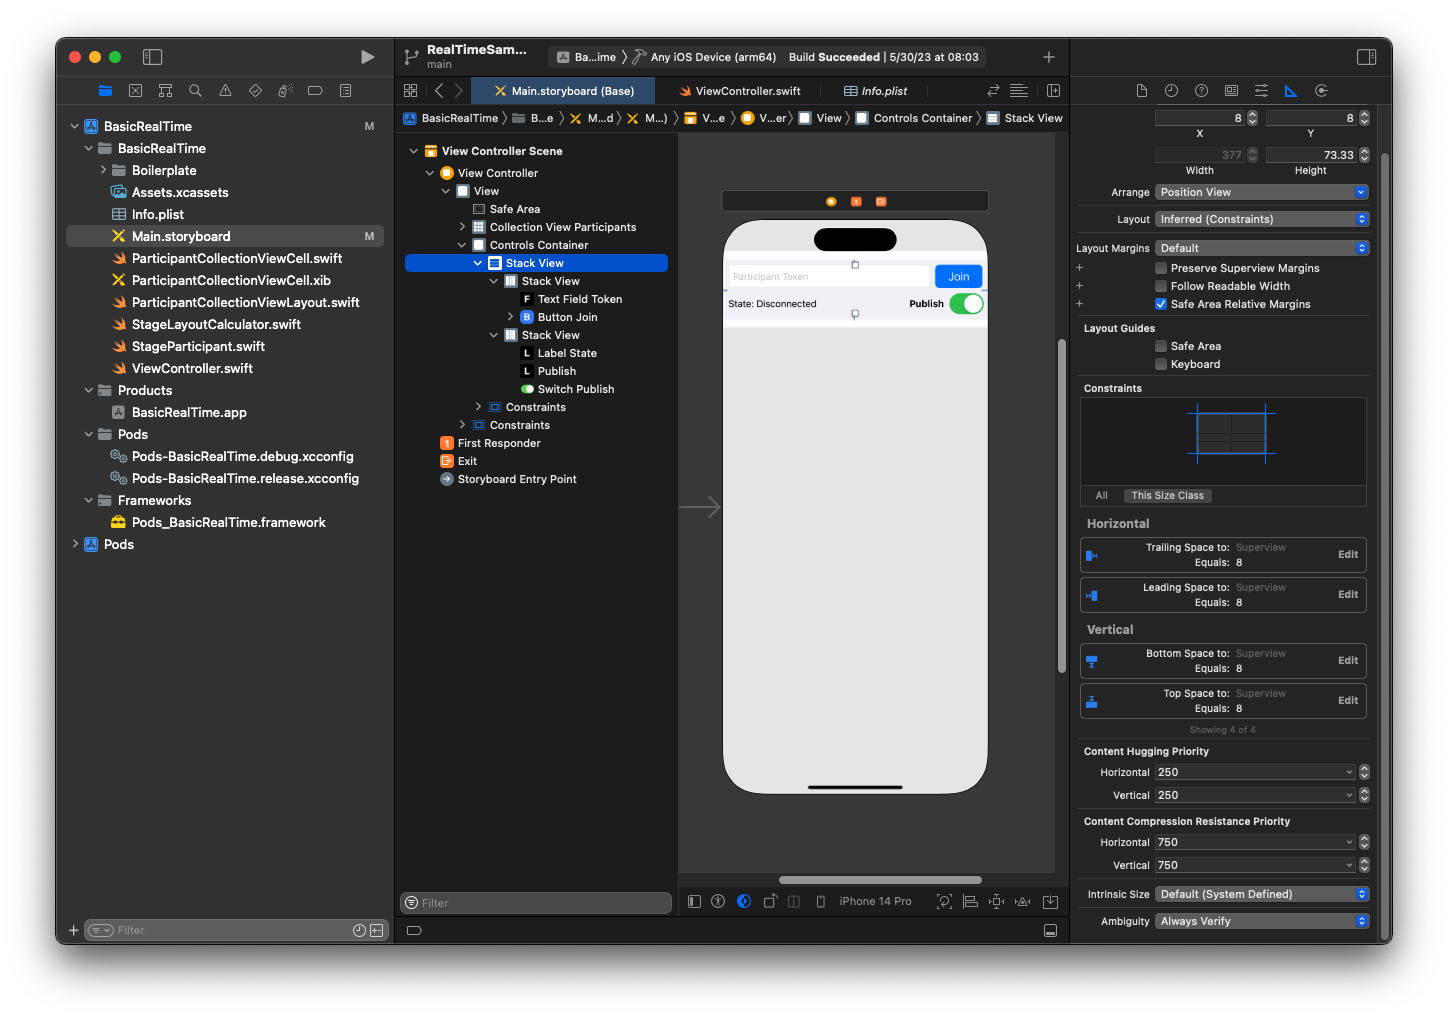Open the Attributes inspector
The image size is (1448, 1018).
tap(1261, 90)
